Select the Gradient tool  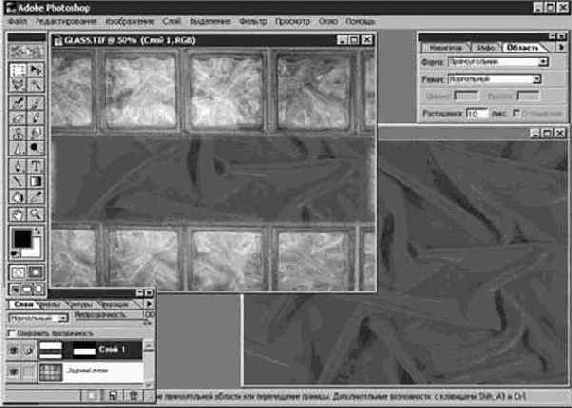coord(35,181)
